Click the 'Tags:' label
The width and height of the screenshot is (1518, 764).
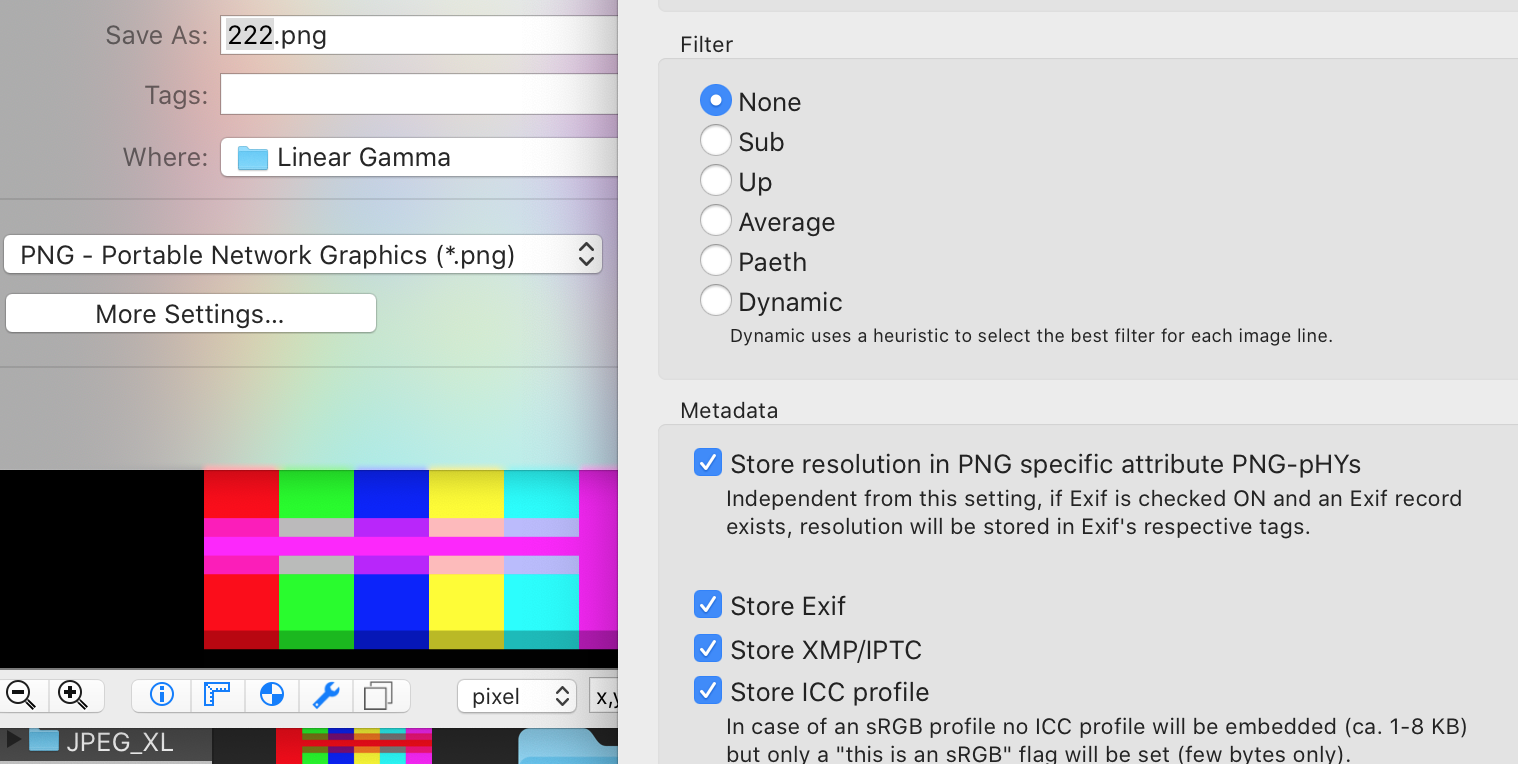coord(176,95)
